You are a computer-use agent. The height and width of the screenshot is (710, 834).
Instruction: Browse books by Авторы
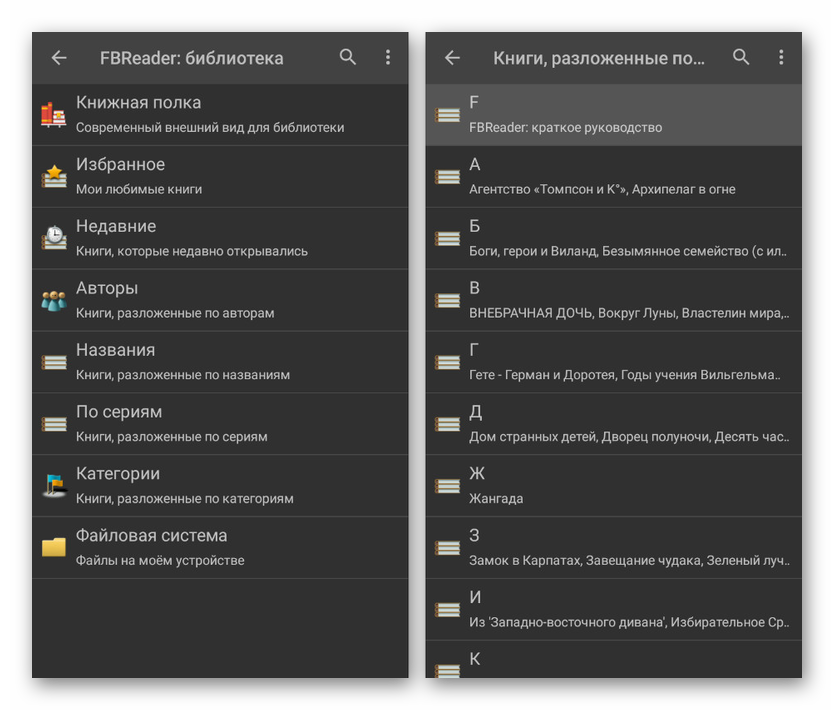(x=220, y=300)
